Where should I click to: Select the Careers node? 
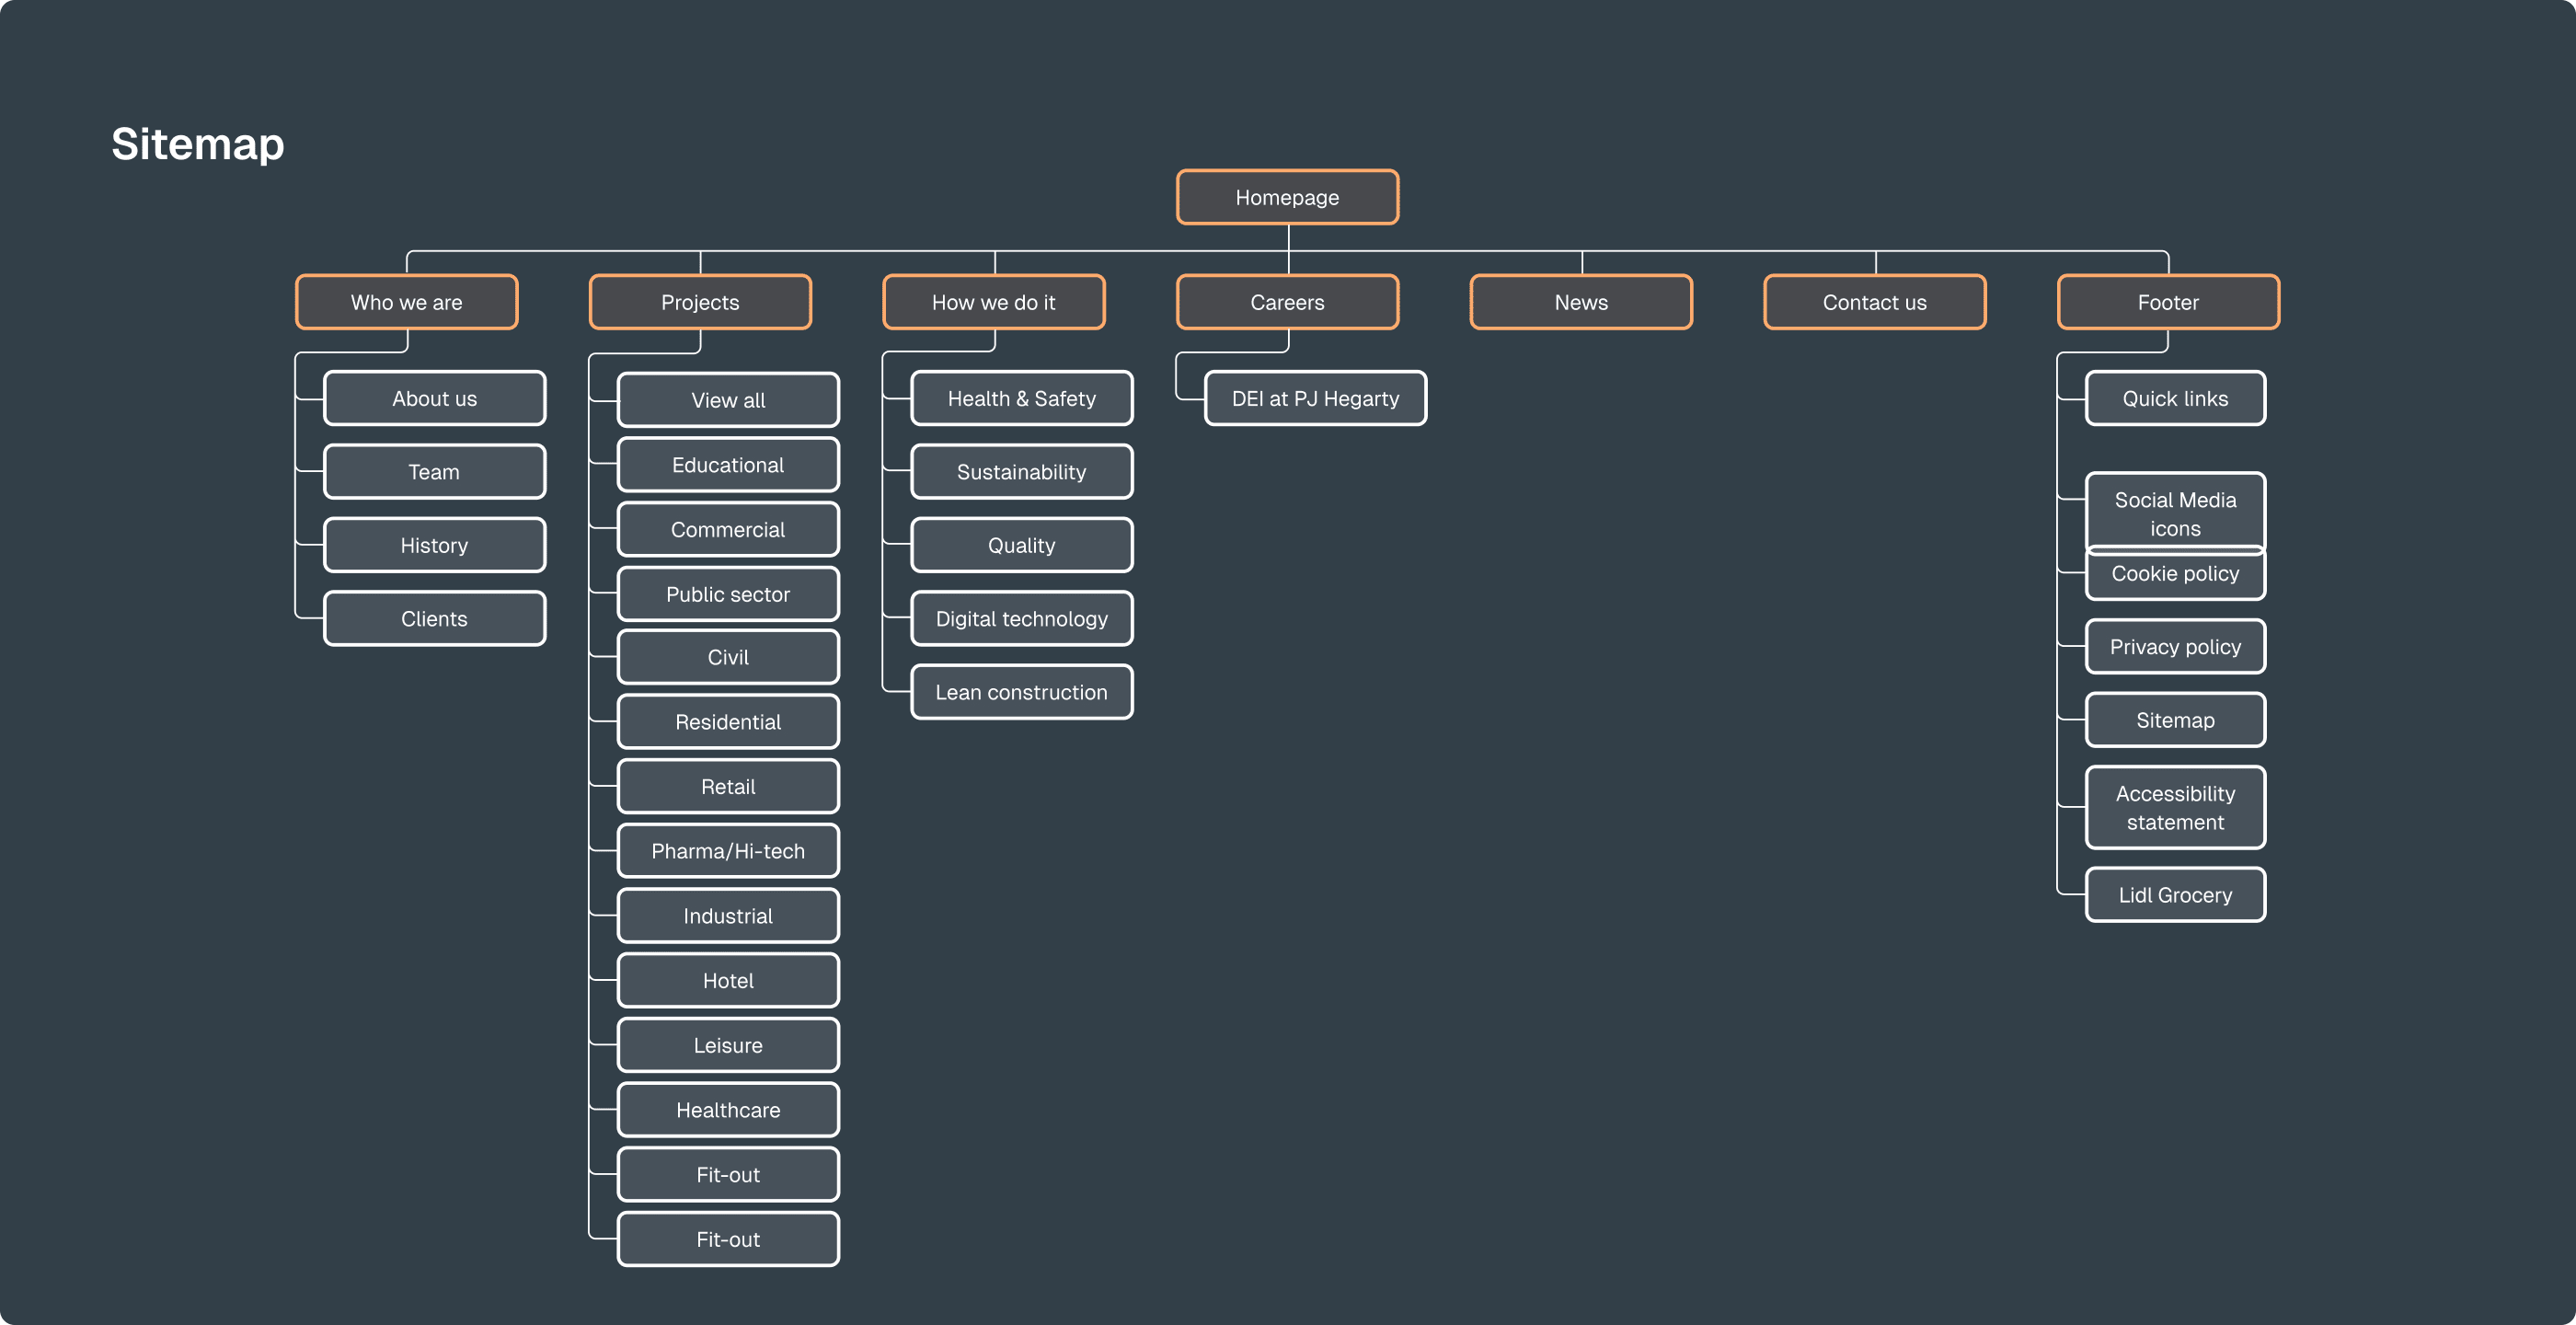tap(1287, 302)
